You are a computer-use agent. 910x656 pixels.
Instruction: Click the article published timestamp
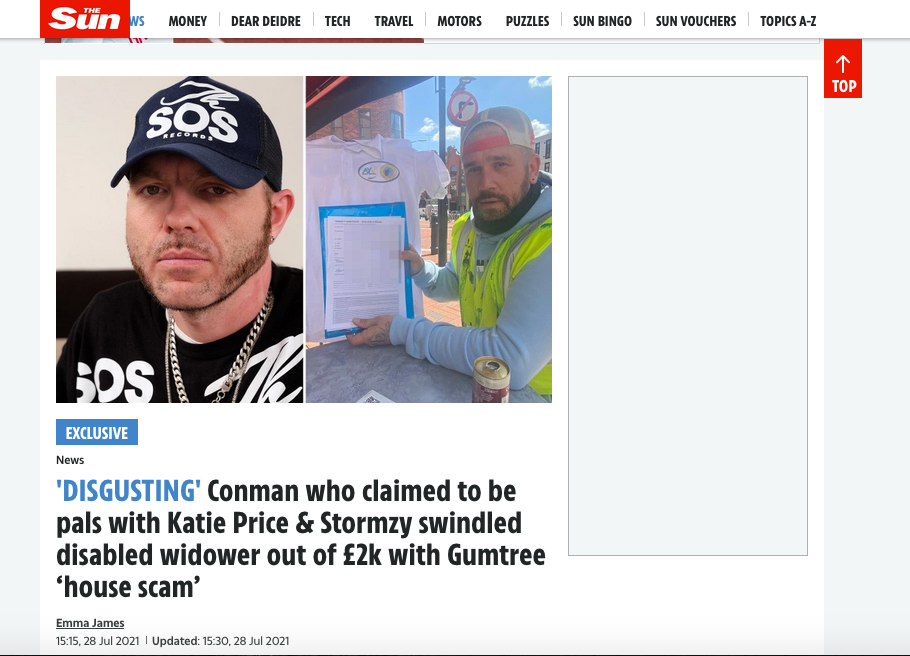98,641
